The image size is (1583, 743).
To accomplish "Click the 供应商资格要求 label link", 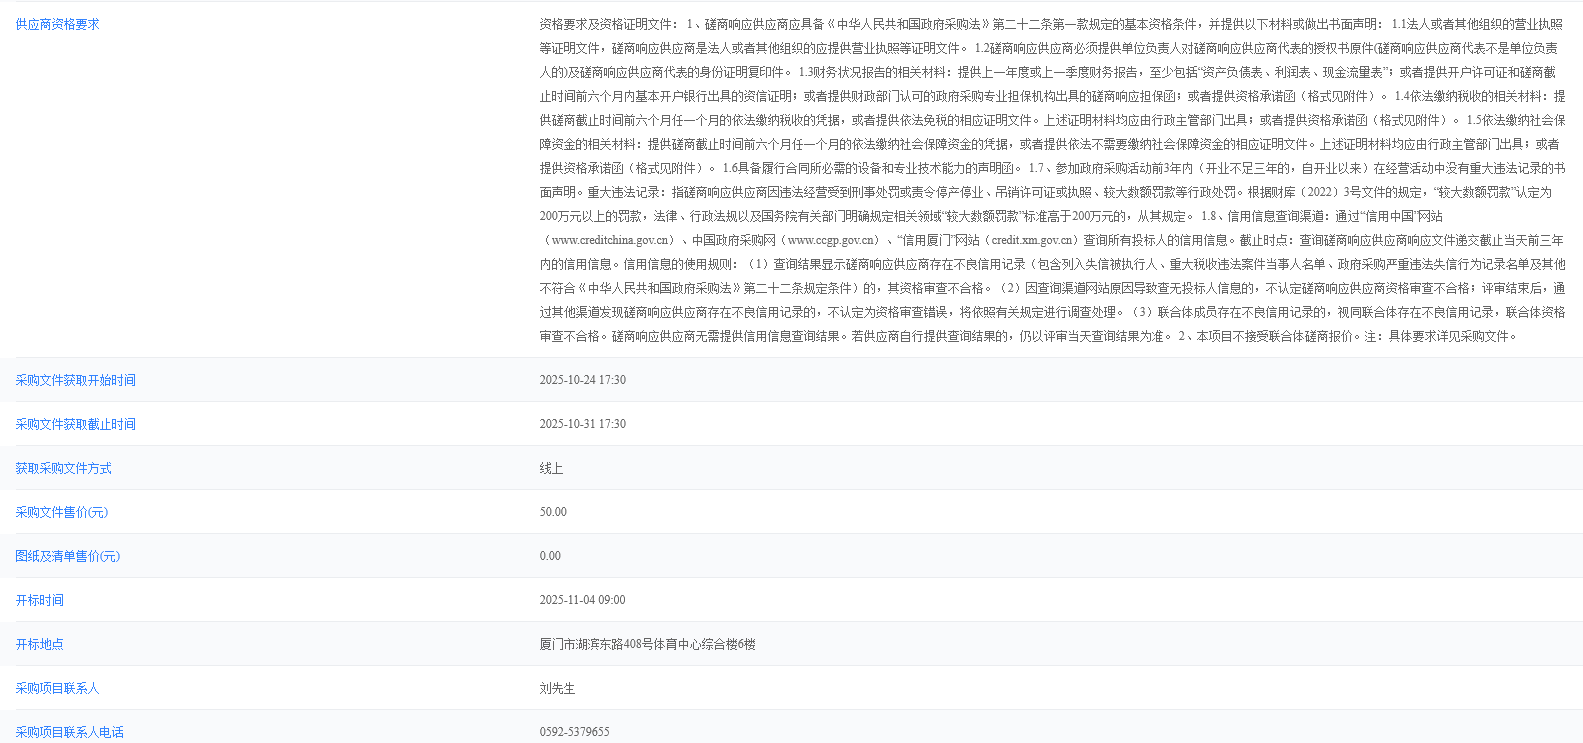I will 57,24.
